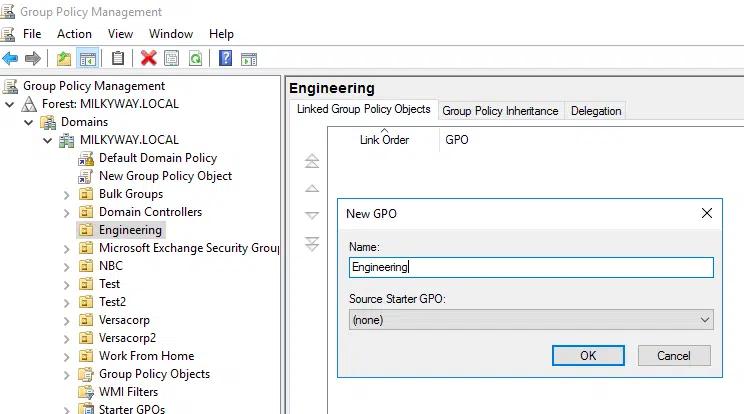Open the Source Starter GPO dropdown

coord(531,320)
